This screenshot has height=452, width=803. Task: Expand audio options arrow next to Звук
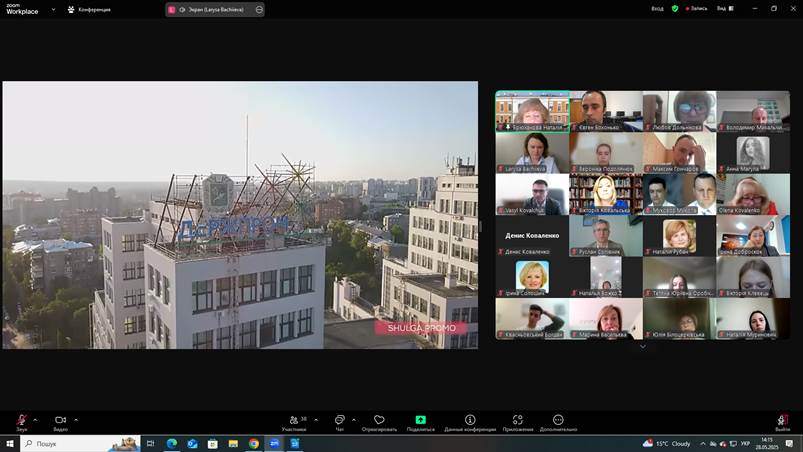[36, 419]
